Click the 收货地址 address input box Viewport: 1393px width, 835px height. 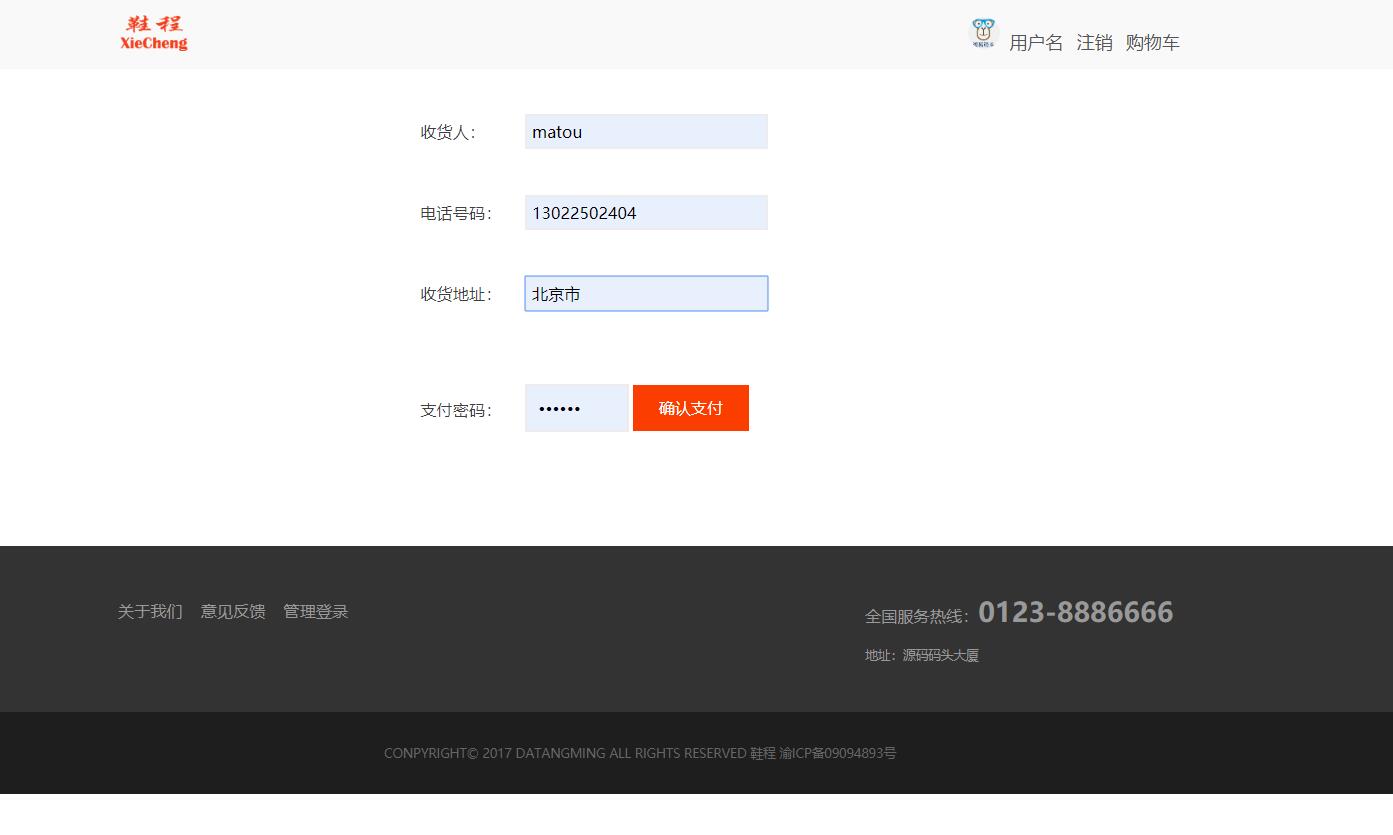(x=645, y=293)
